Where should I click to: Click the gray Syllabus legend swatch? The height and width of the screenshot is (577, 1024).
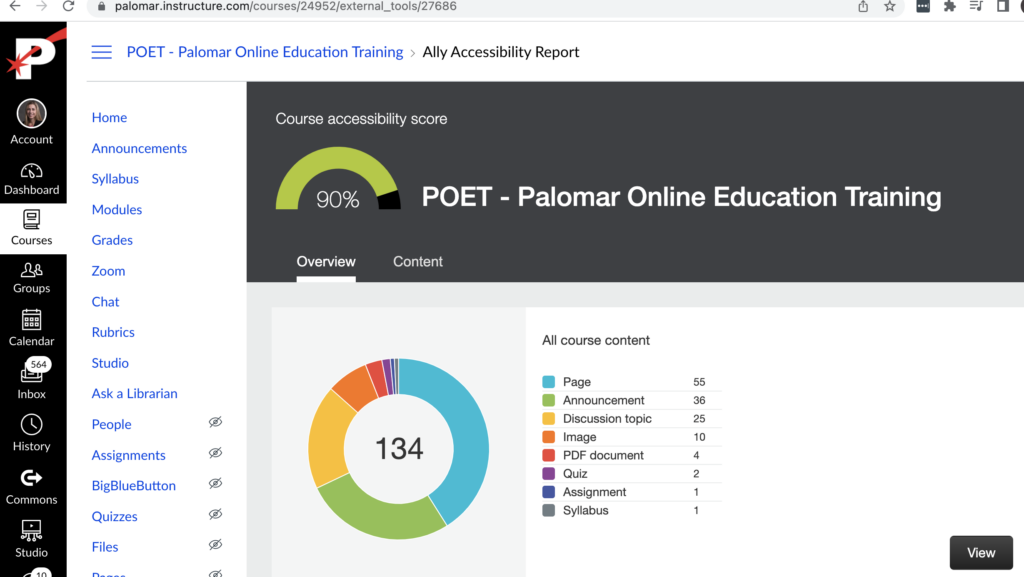pos(549,510)
